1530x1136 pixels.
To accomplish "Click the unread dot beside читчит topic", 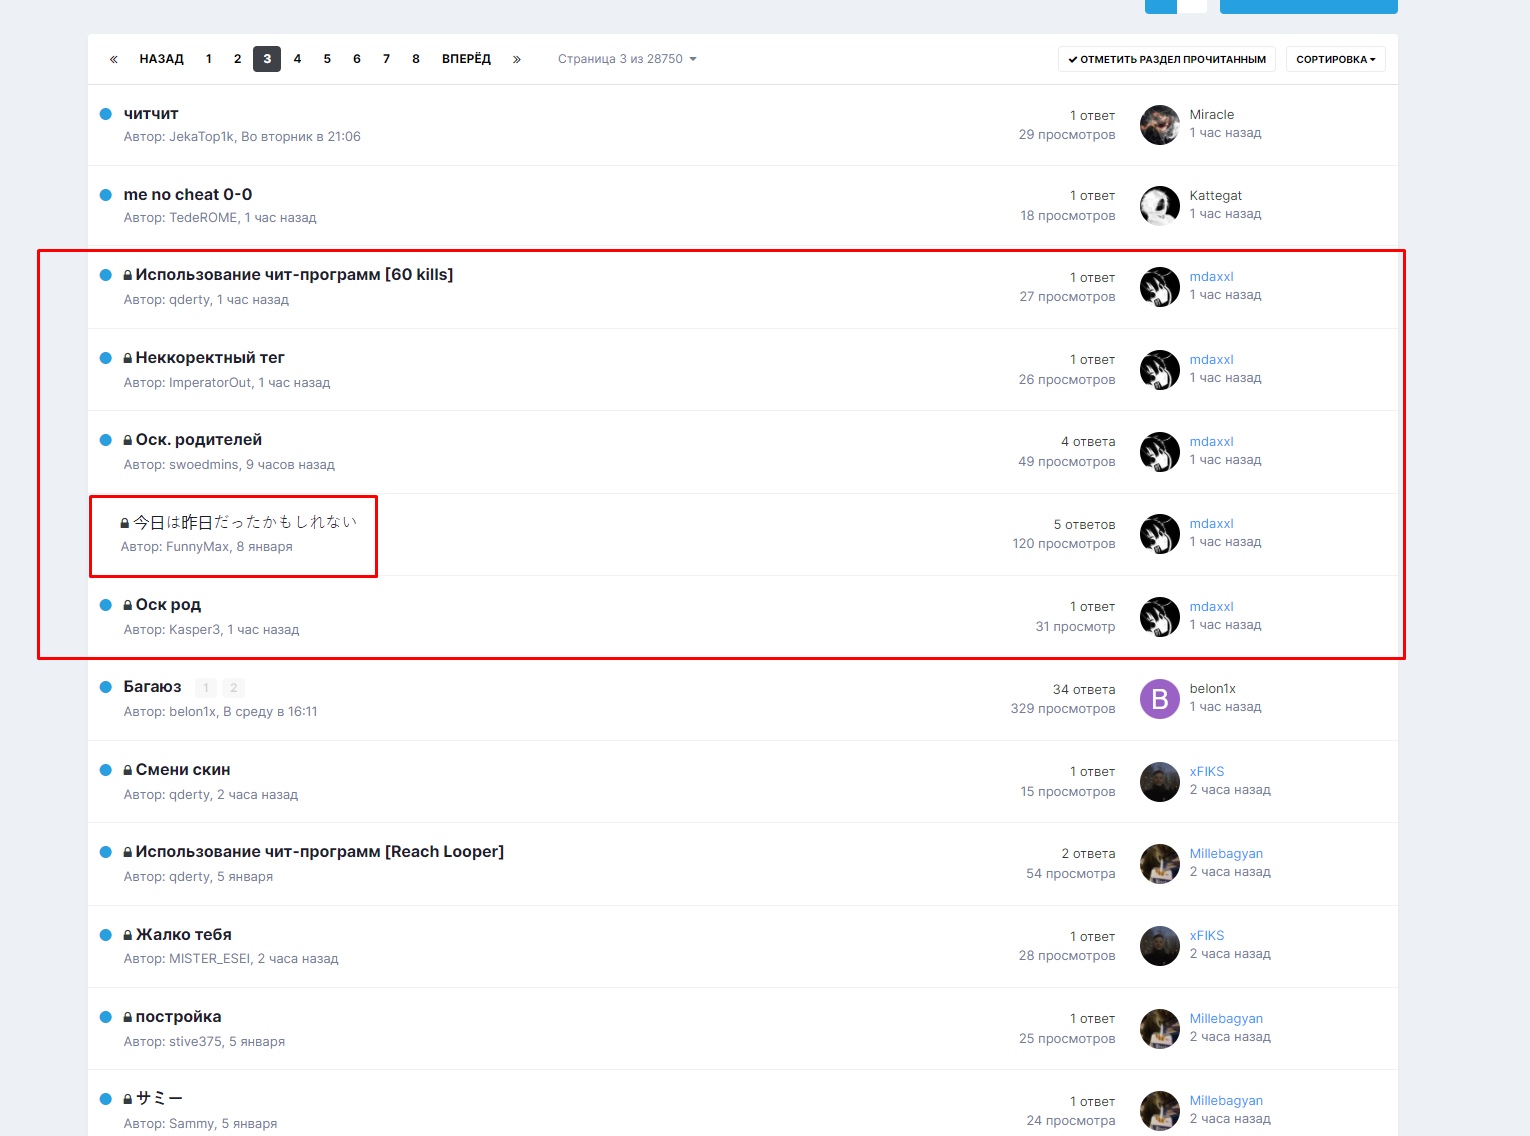I will click(x=106, y=114).
